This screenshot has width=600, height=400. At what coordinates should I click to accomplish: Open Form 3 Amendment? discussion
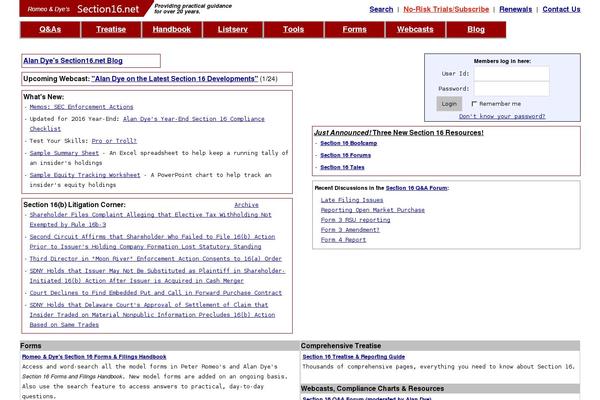(x=350, y=230)
